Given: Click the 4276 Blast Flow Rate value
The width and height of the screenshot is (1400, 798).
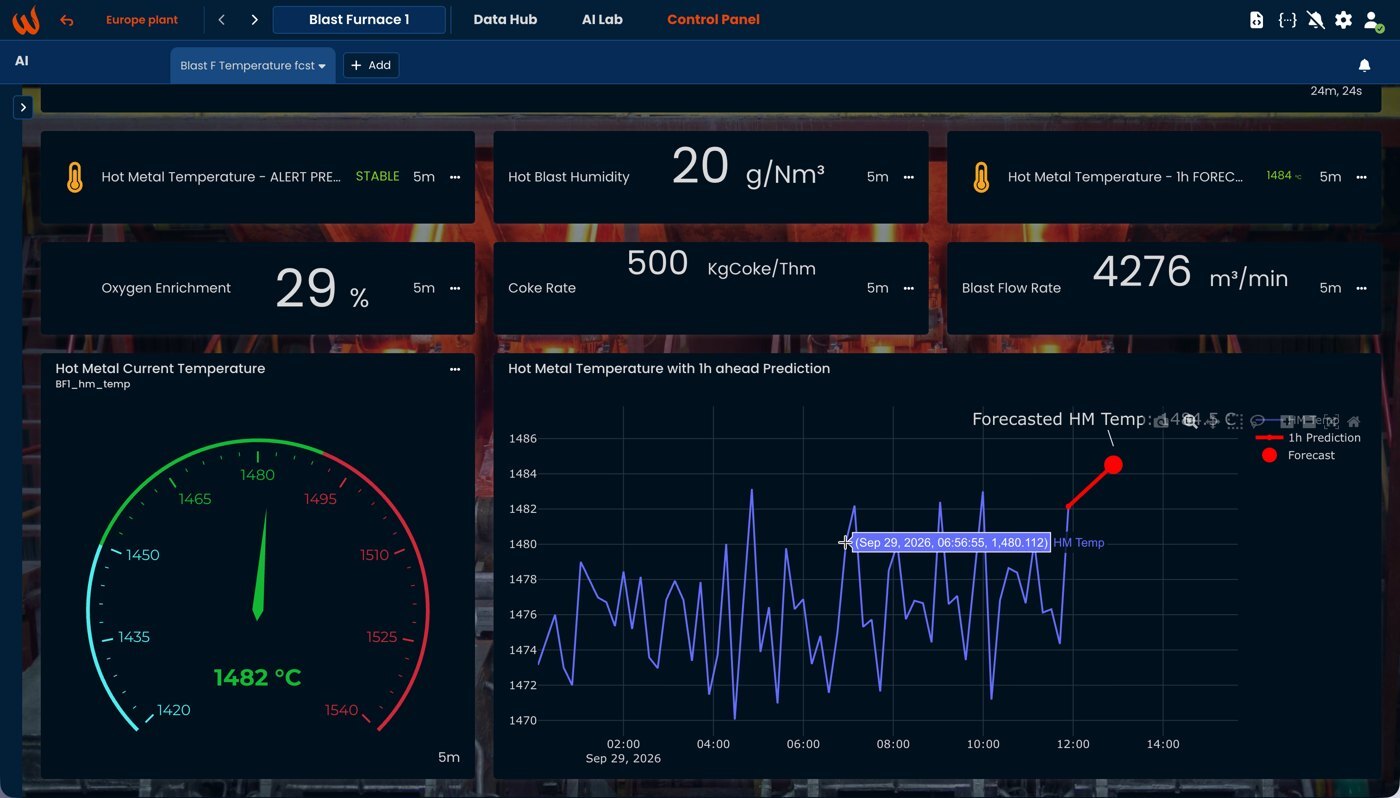Looking at the screenshot, I should pos(1142,271).
